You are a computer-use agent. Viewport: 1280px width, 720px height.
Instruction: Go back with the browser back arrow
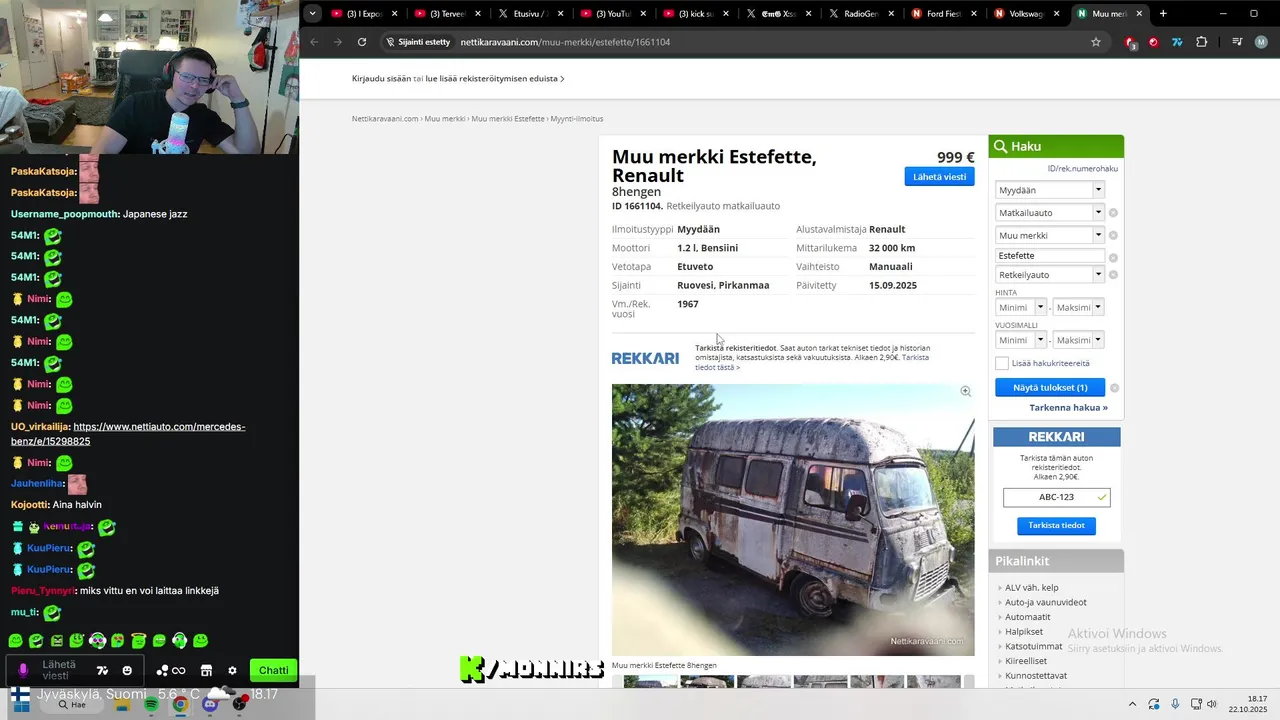[314, 42]
